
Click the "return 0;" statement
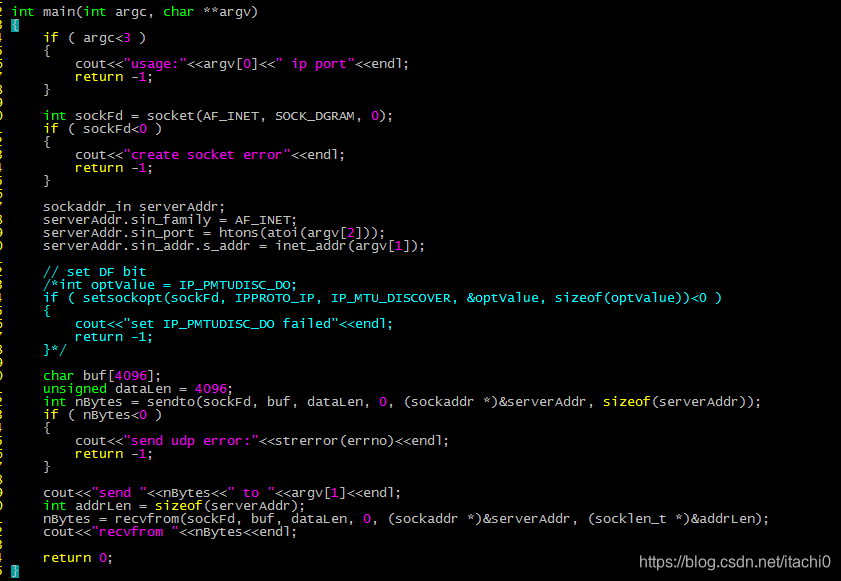pyautogui.click(x=78, y=558)
